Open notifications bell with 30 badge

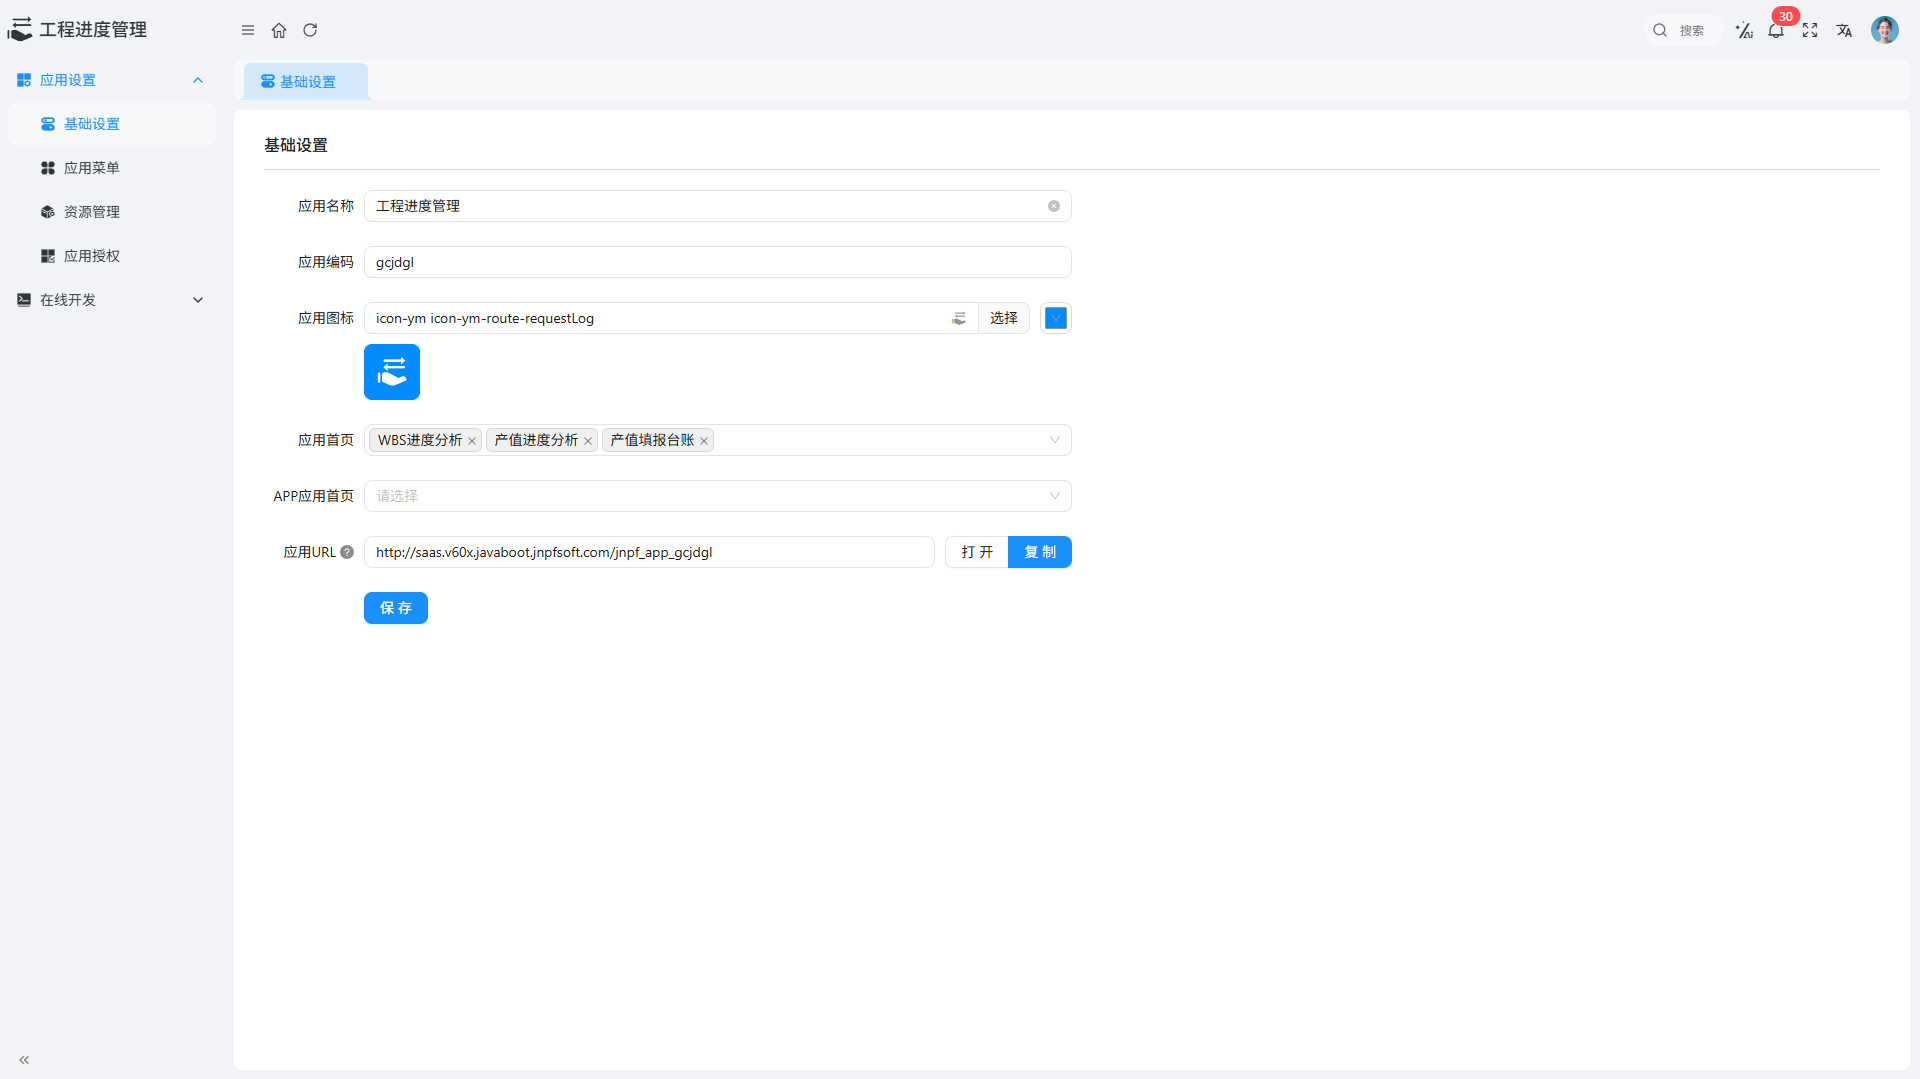tap(1776, 30)
